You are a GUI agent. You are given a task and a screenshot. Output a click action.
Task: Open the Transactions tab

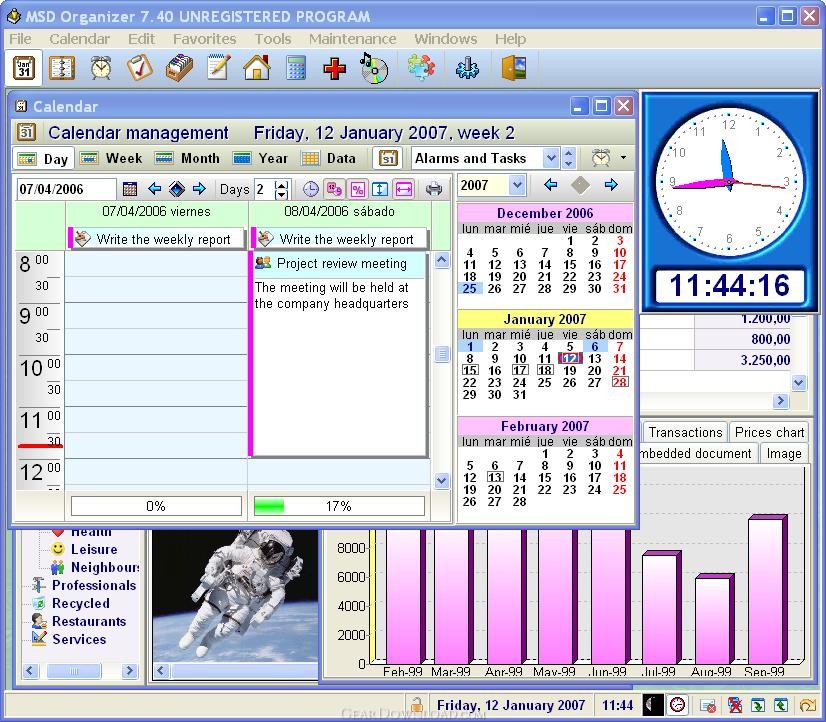point(685,432)
